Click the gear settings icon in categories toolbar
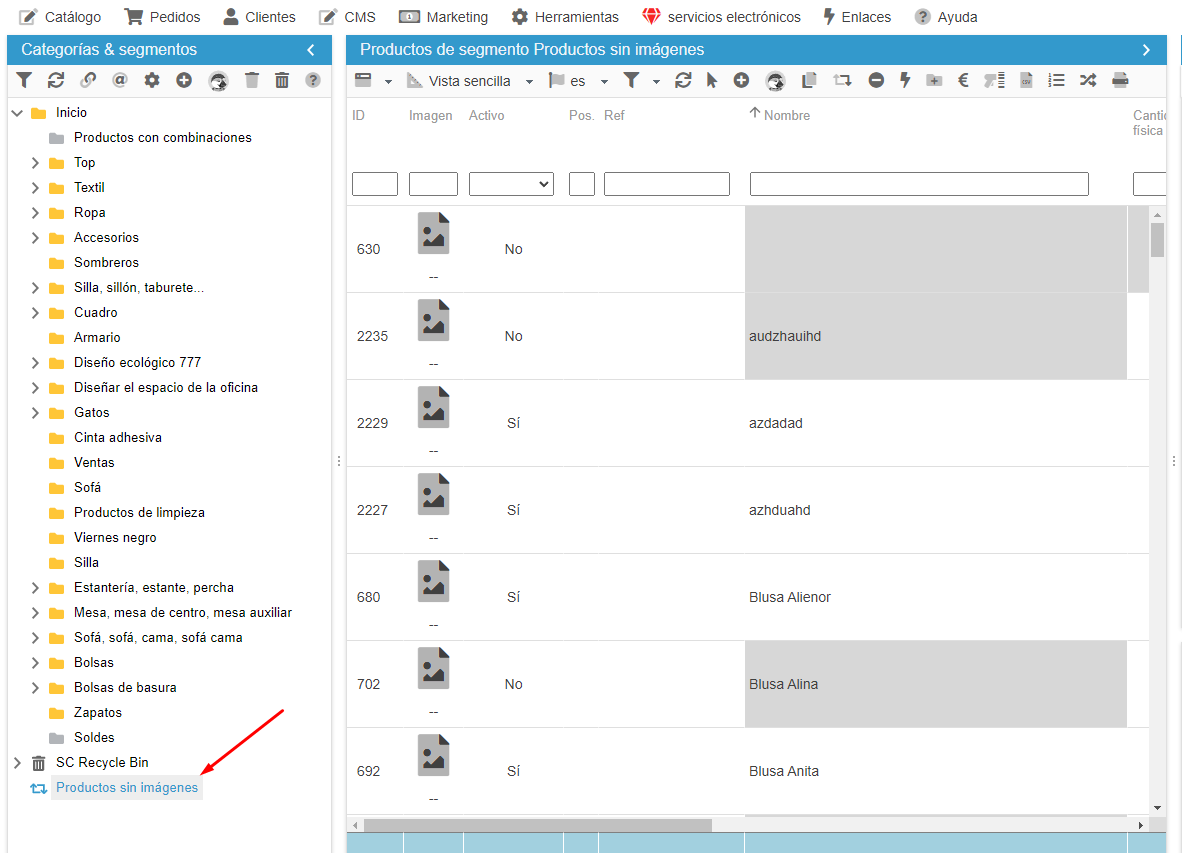1182x853 pixels. pos(152,81)
